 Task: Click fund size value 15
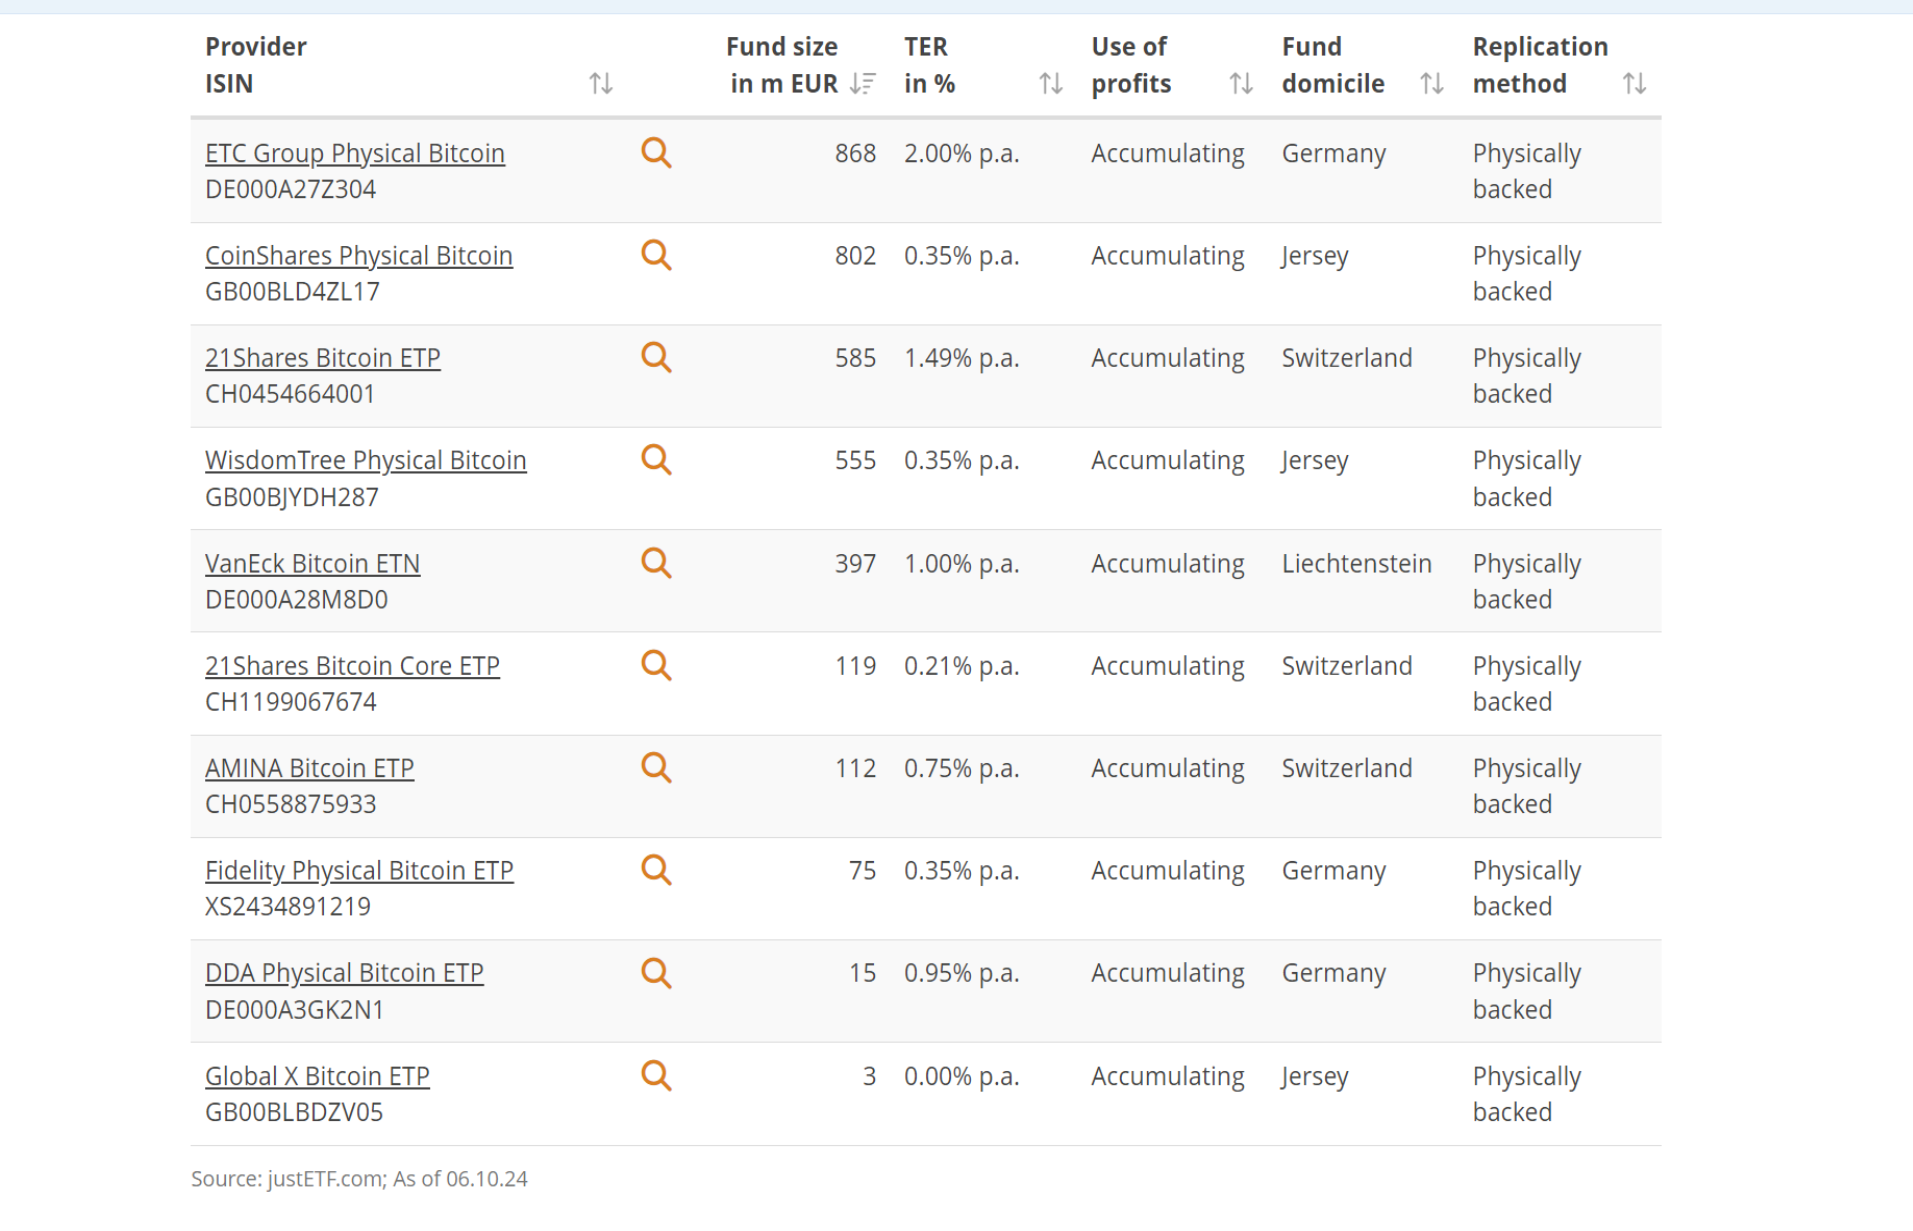tap(863, 973)
